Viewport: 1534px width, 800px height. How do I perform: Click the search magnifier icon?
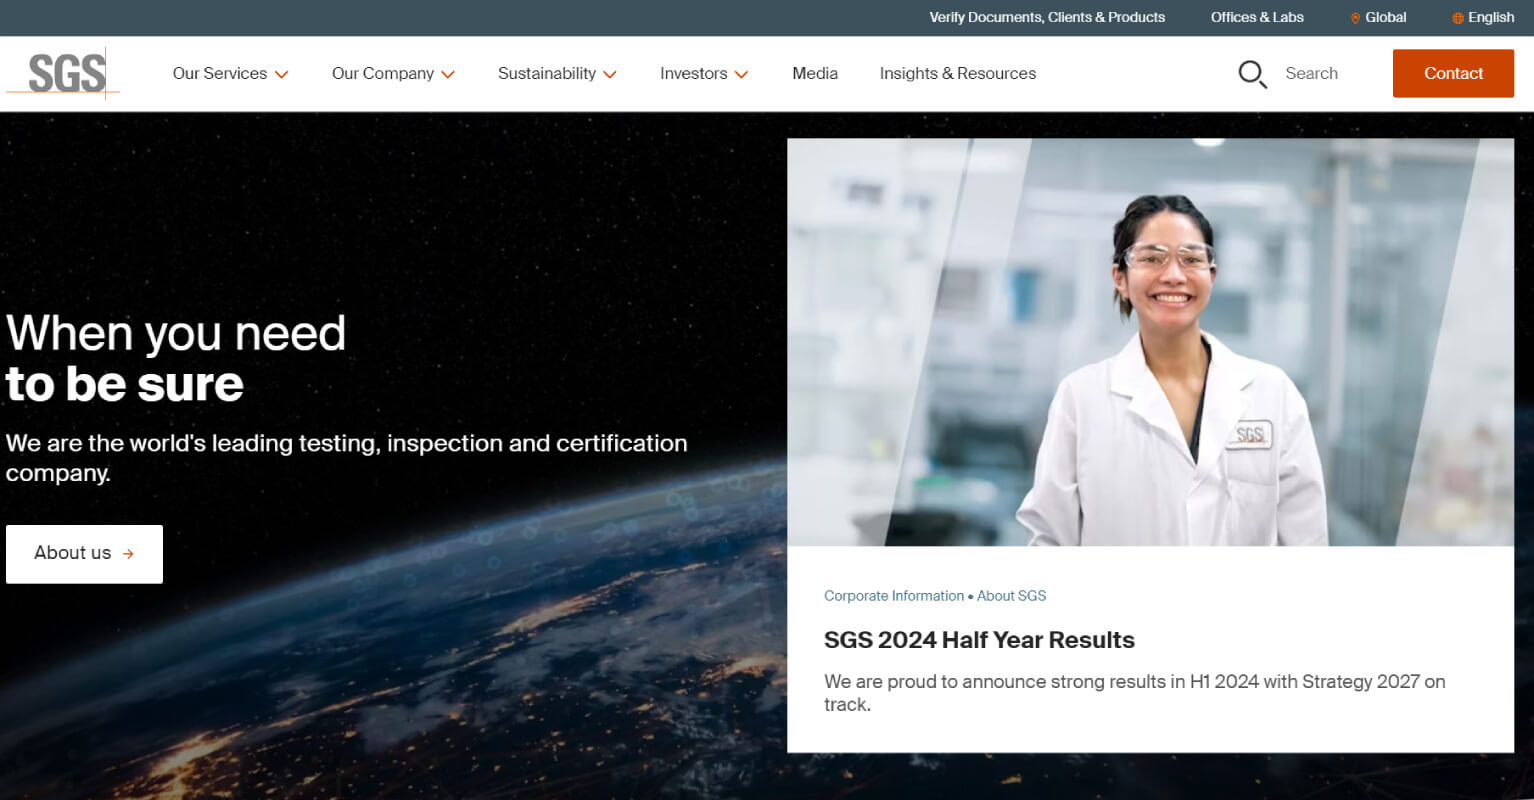[1252, 74]
